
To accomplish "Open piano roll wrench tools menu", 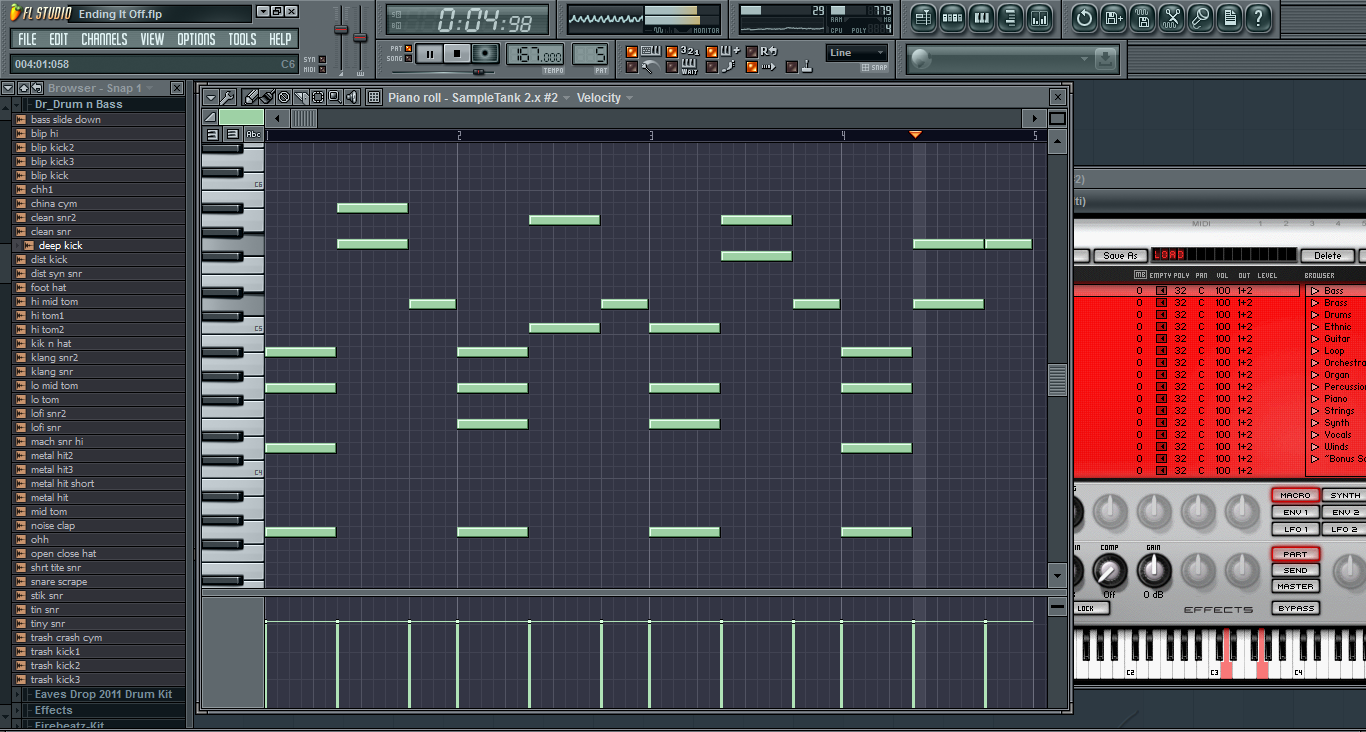I will point(227,97).
